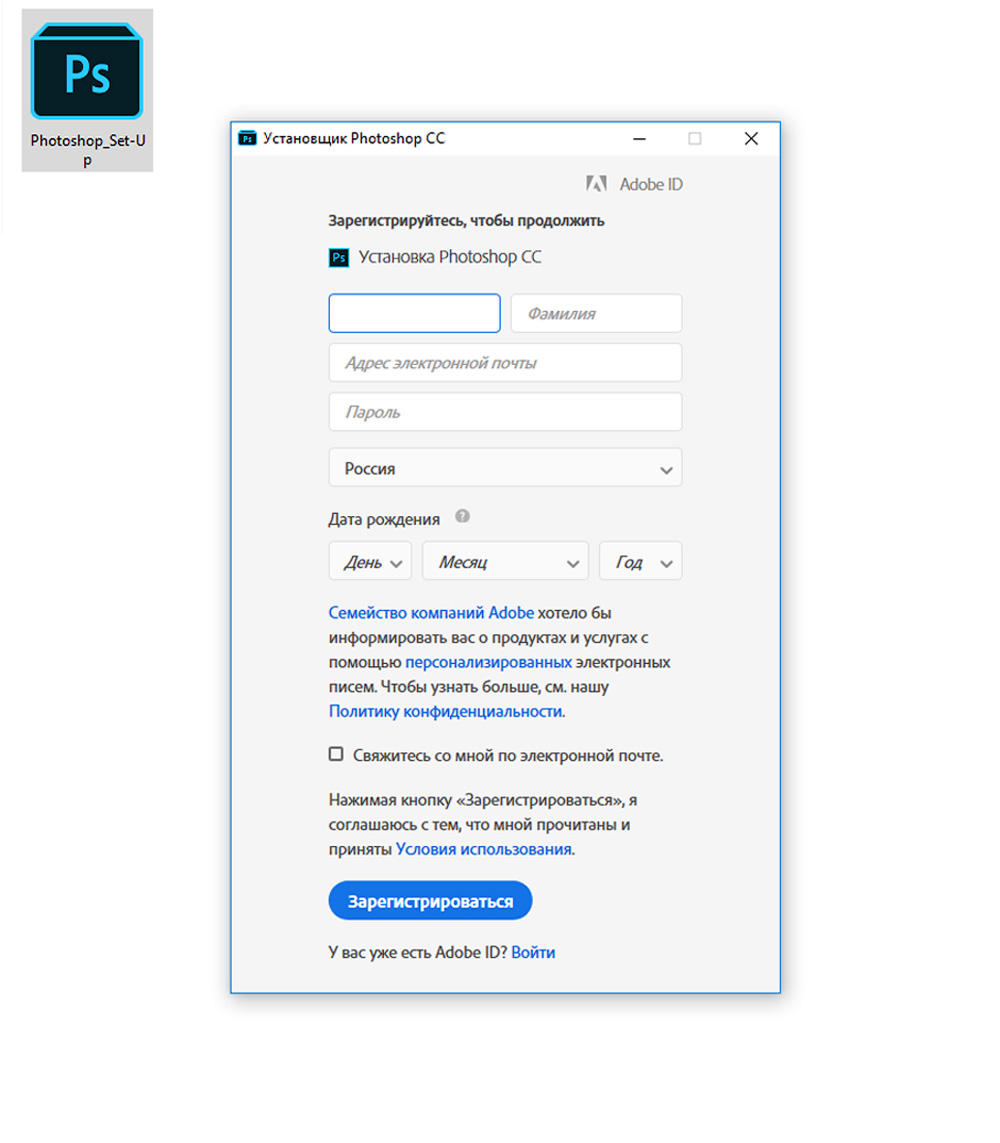Screen dimensions: 1000x1143
Task: Minimize the Установщик Photoshop CC window
Action: tap(639, 139)
